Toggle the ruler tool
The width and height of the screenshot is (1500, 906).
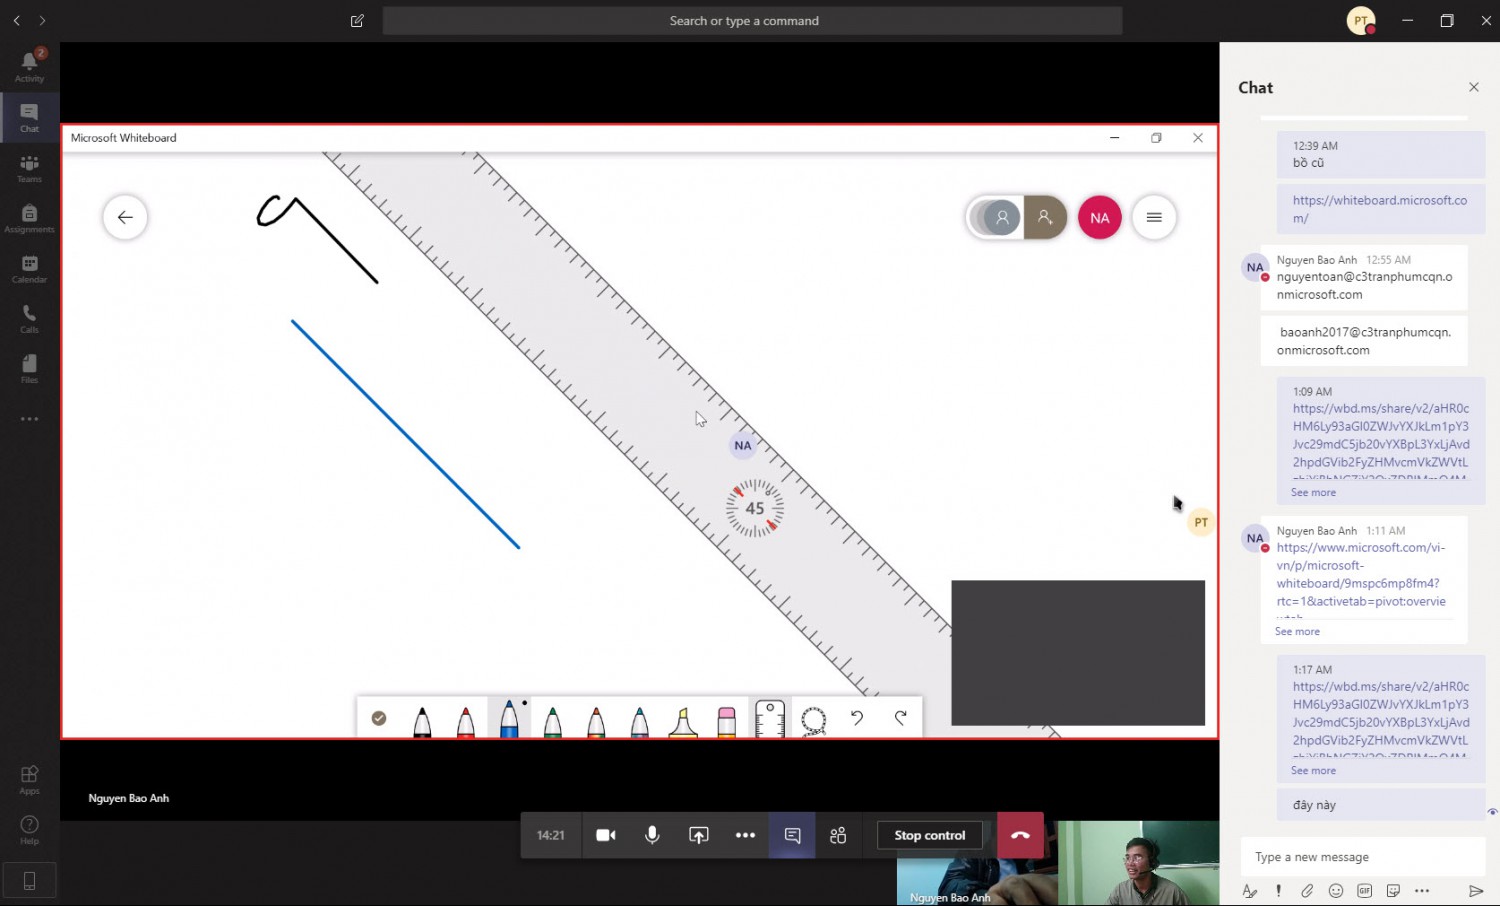[x=770, y=719]
